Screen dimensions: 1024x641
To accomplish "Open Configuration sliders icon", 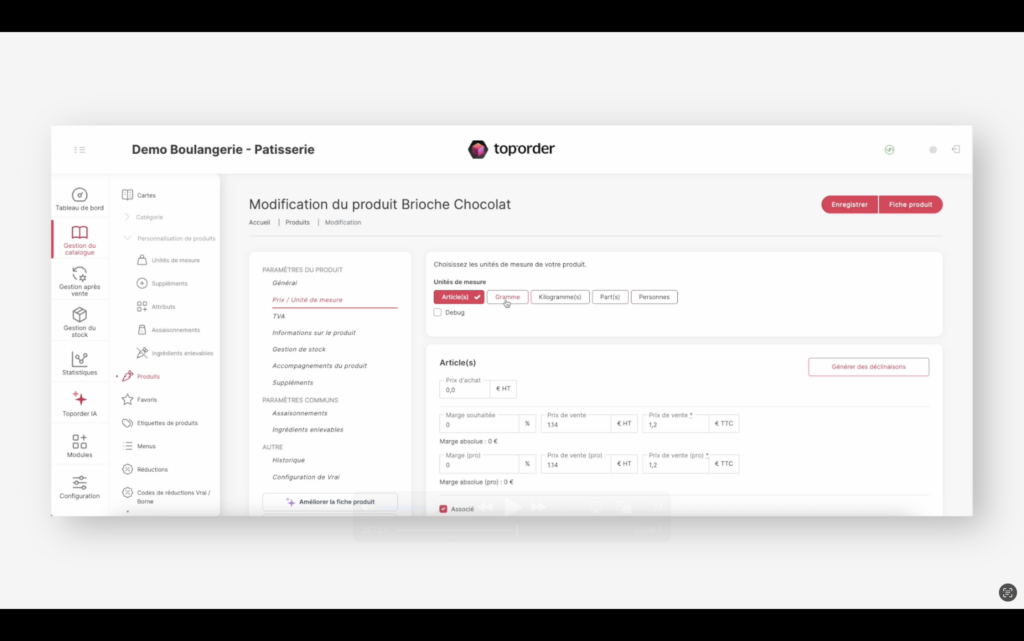I will pyautogui.click(x=79, y=483).
